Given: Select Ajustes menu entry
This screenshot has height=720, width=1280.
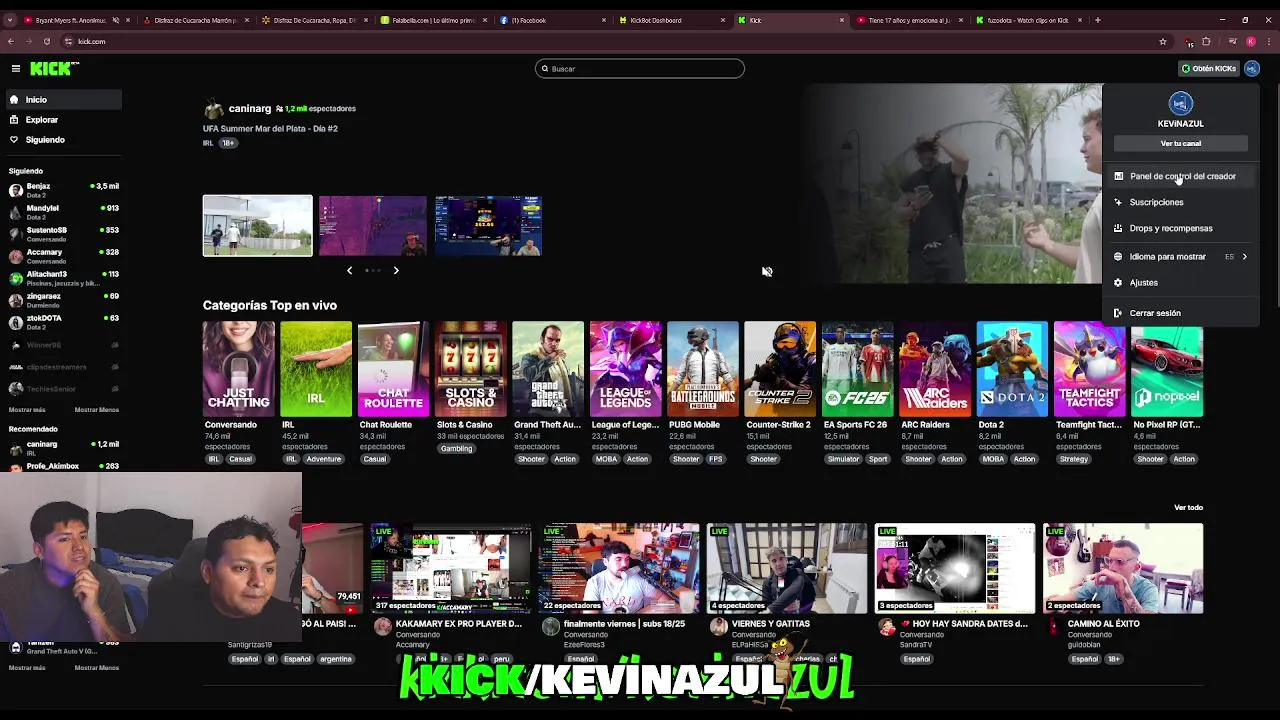Looking at the screenshot, I should coord(1180,283).
